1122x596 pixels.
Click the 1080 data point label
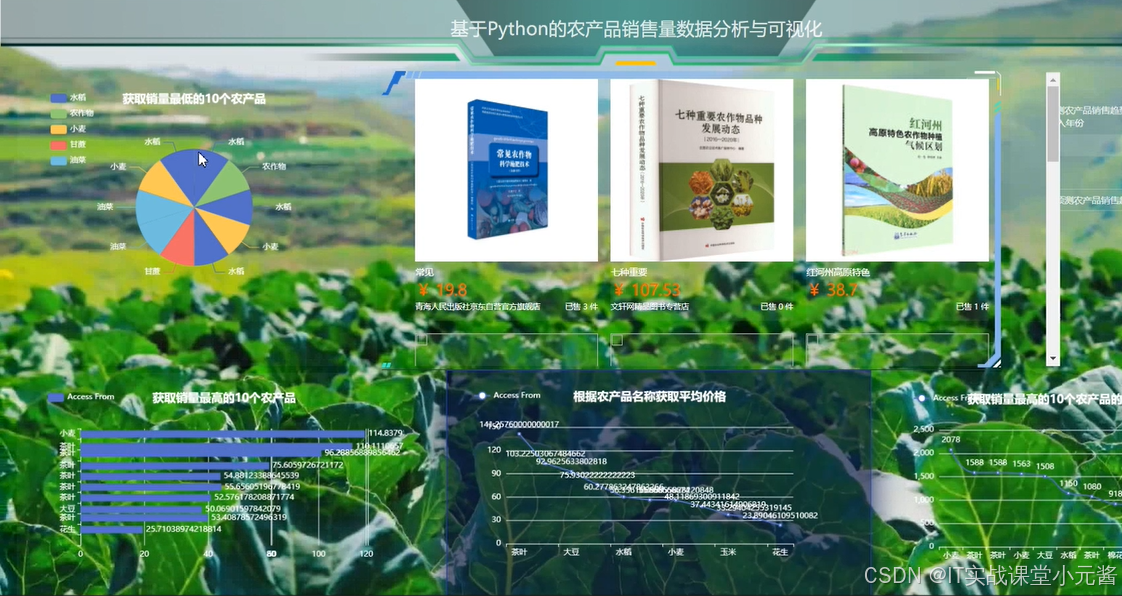click(x=1092, y=487)
